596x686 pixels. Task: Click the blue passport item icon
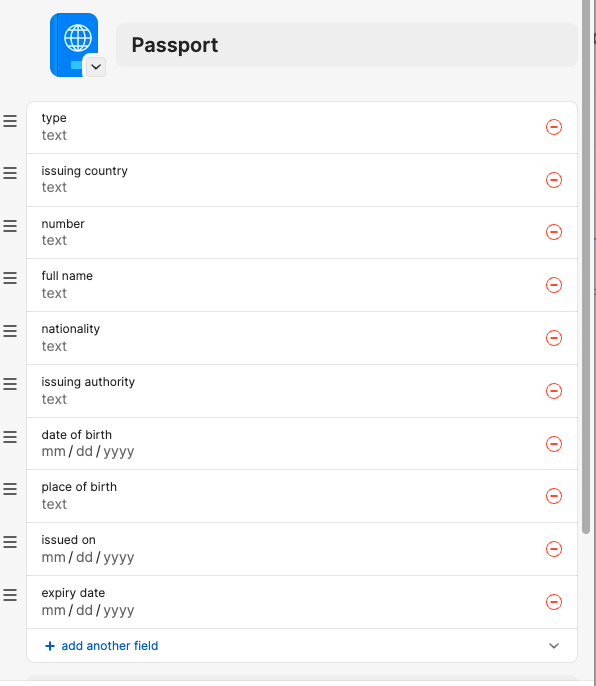[74, 45]
